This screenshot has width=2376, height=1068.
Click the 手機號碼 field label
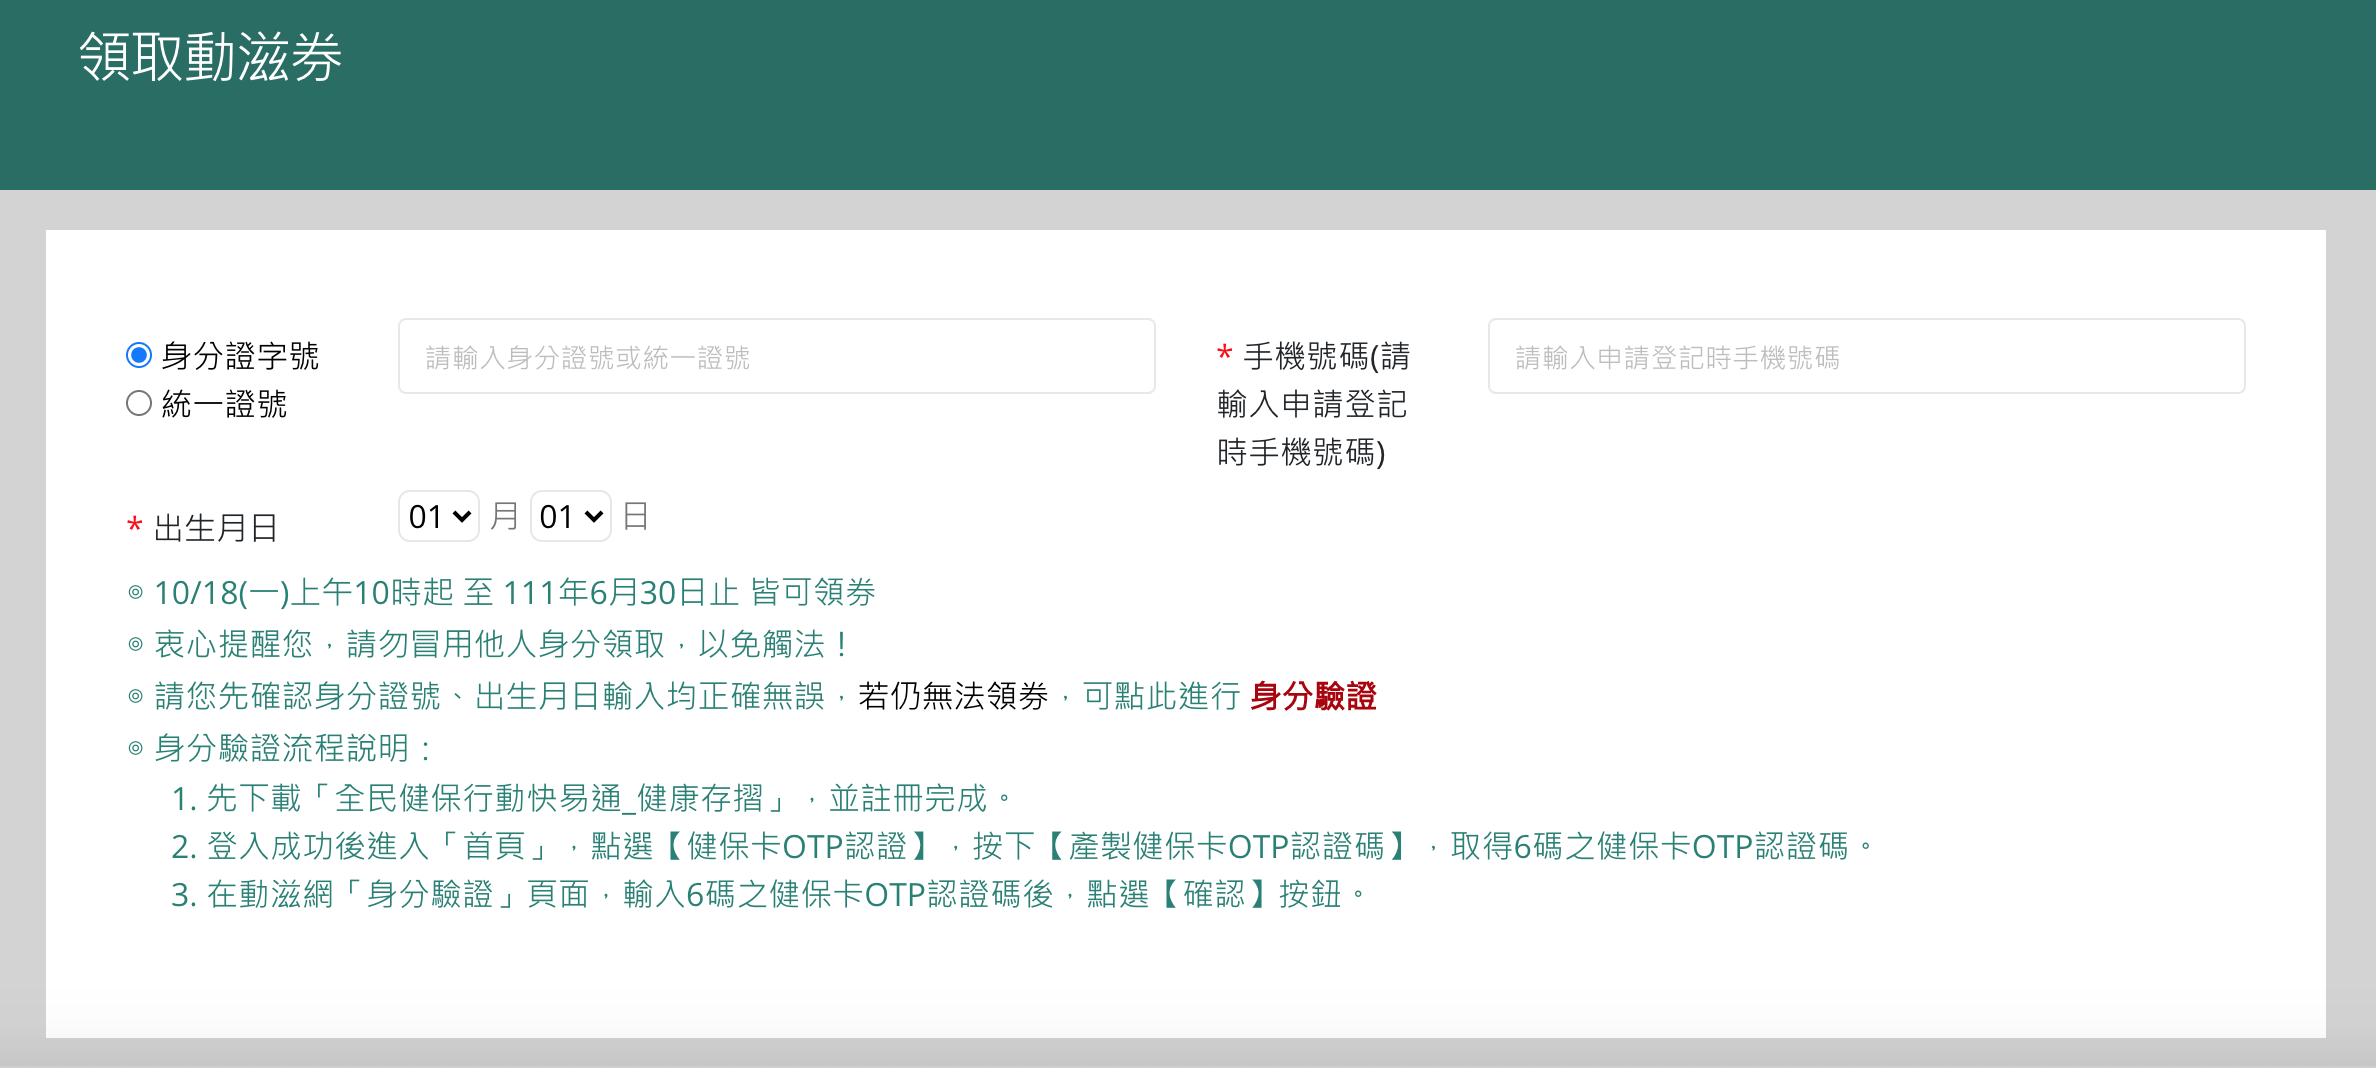1312,404
